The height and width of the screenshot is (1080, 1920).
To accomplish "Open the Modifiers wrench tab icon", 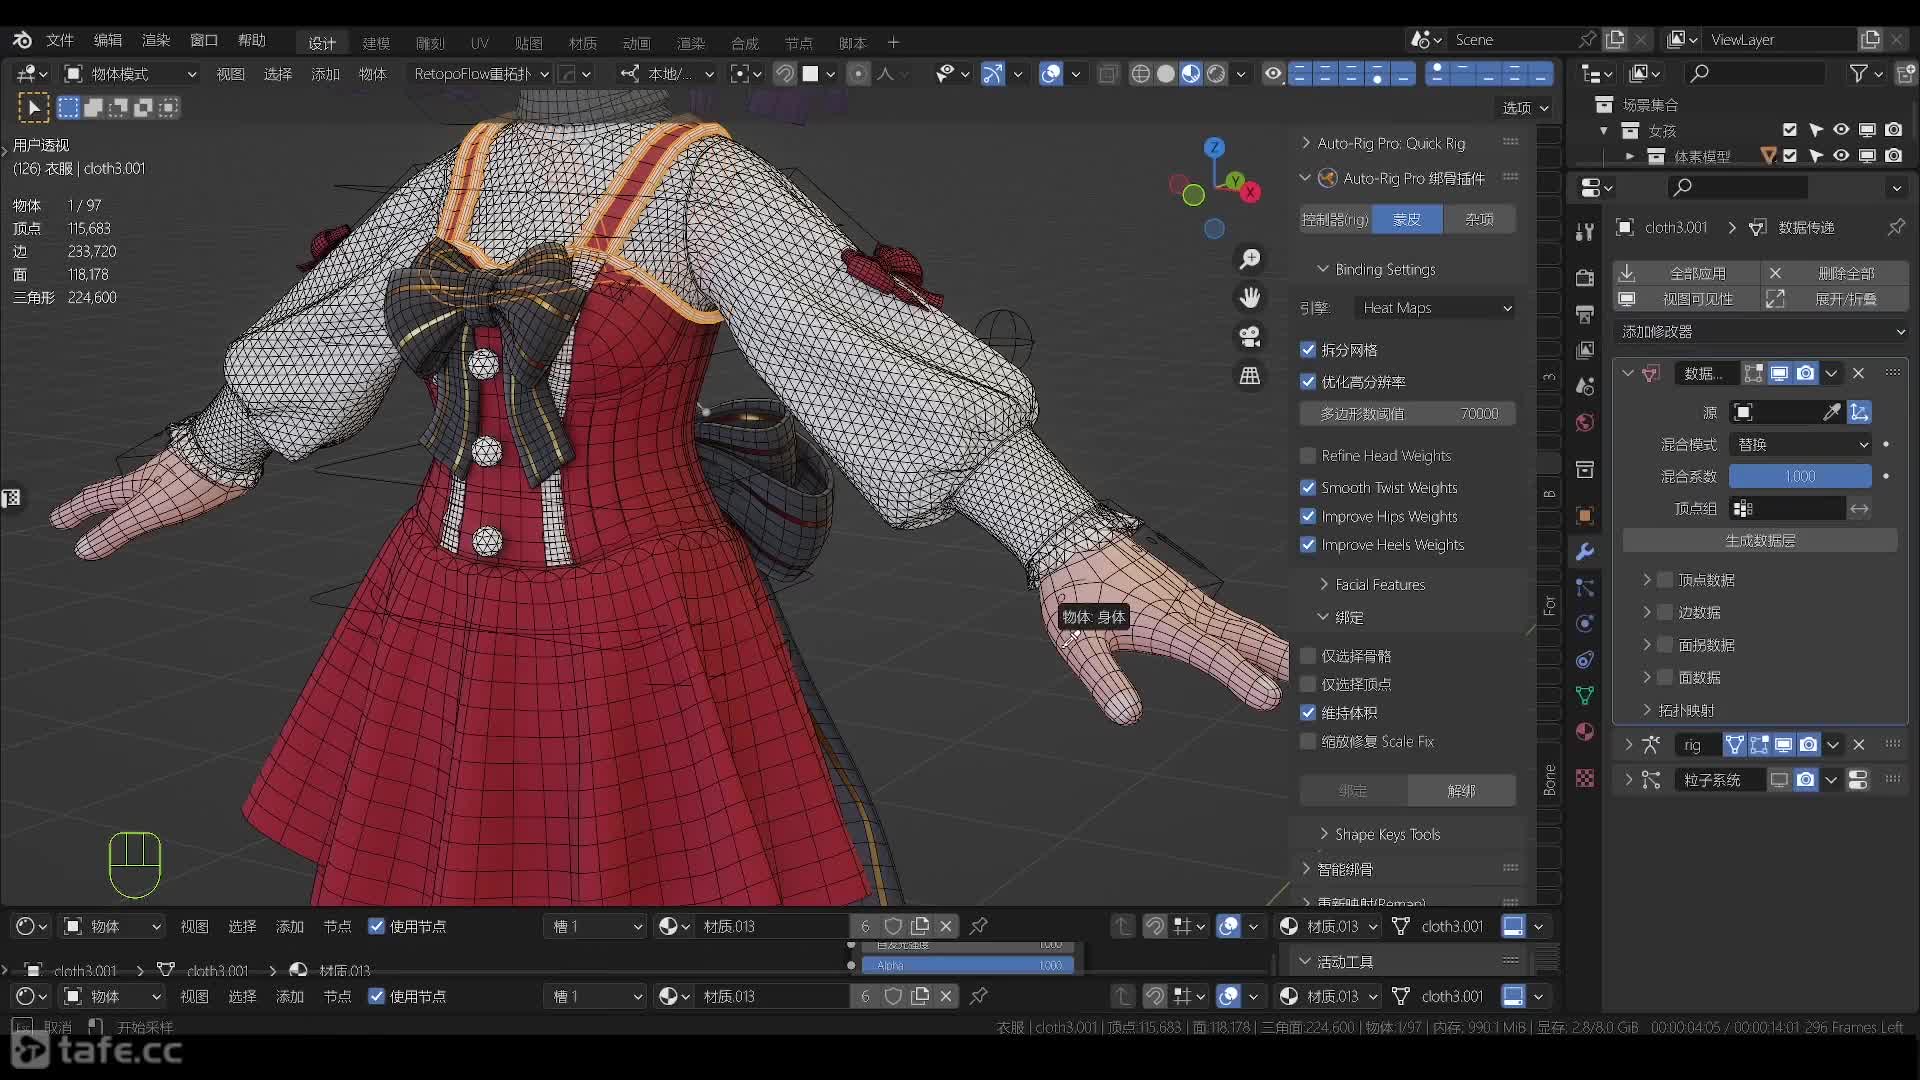I will pyautogui.click(x=1585, y=552).
